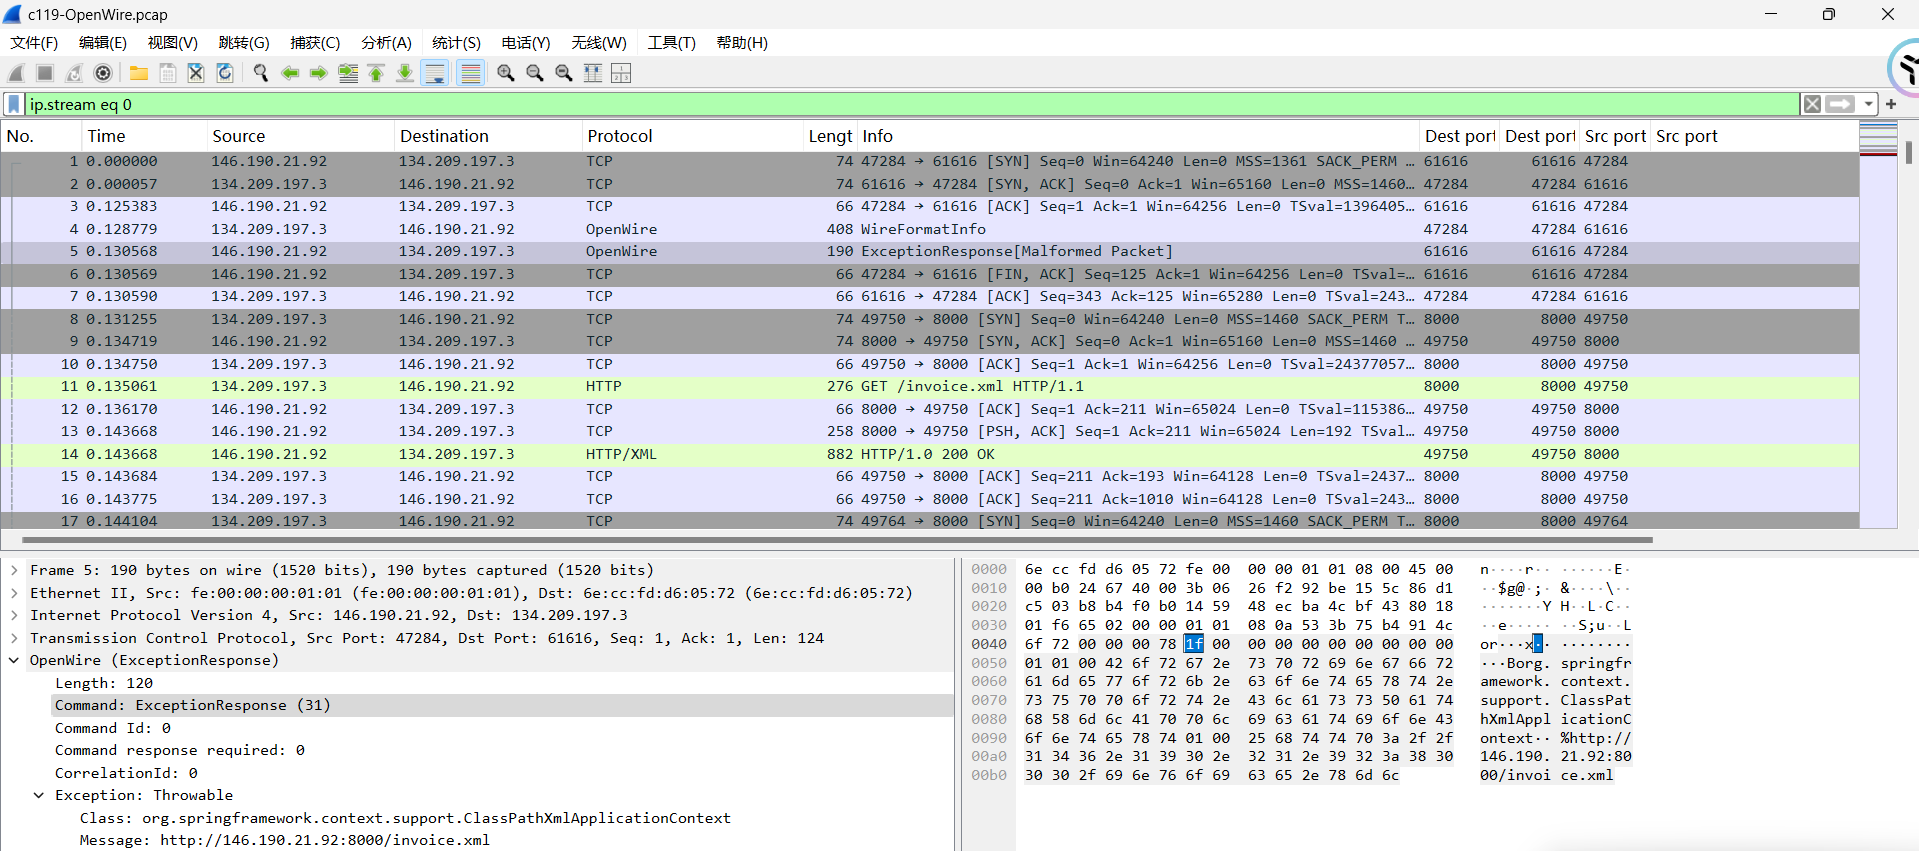This screenshot has height=851, width=1919.
Task: Collapse the OpenWire (ExceptionResponse) node
Action: pos(15,660)
